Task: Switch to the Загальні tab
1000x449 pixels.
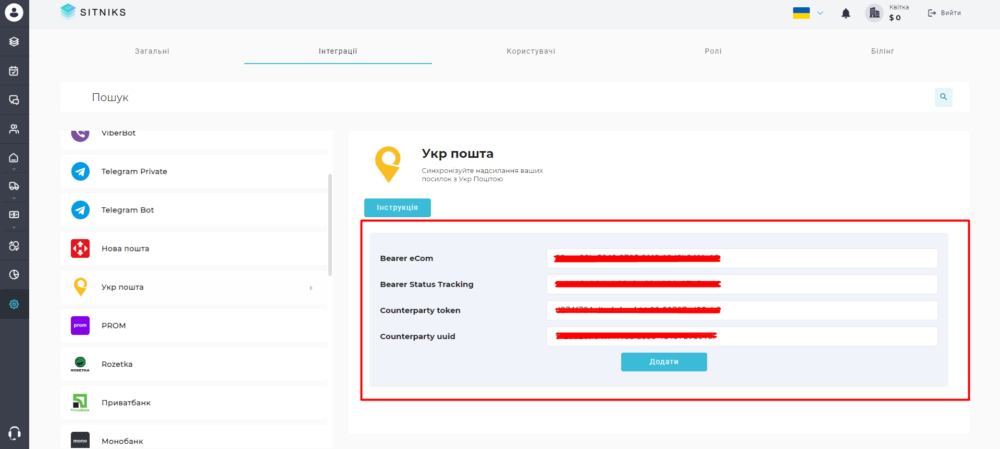Action: [152, 51]
